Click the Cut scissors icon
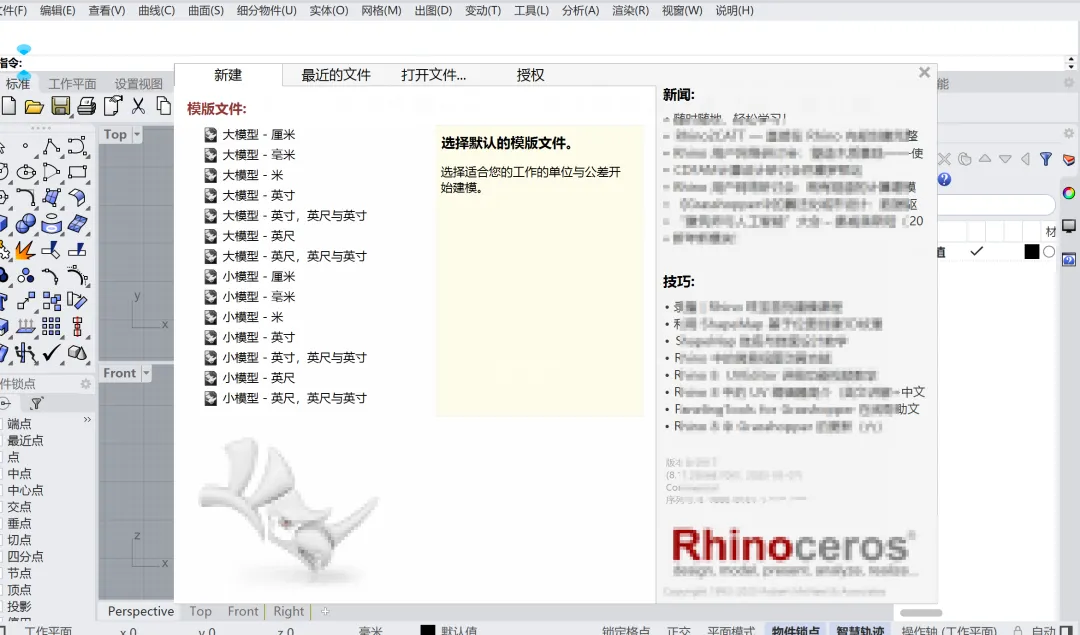The width and height of the screenshot is (1080, 635). [138, 105]
